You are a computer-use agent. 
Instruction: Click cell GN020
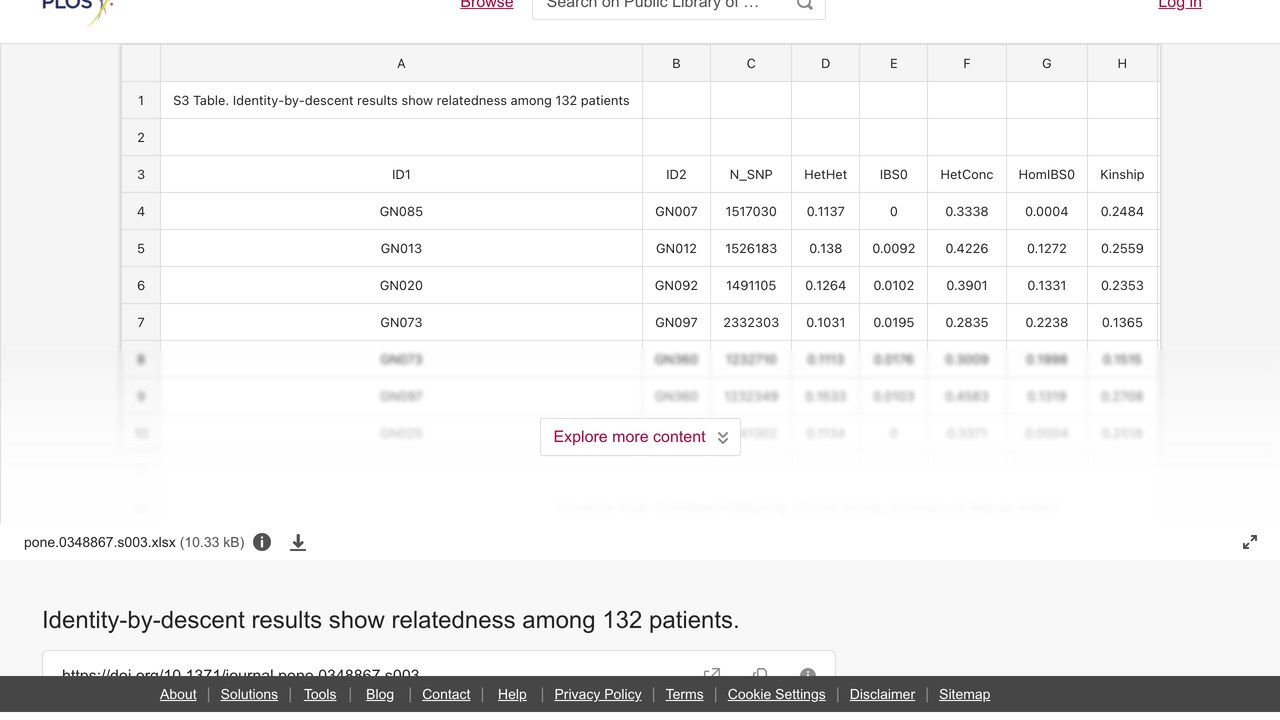pos(401,285)
